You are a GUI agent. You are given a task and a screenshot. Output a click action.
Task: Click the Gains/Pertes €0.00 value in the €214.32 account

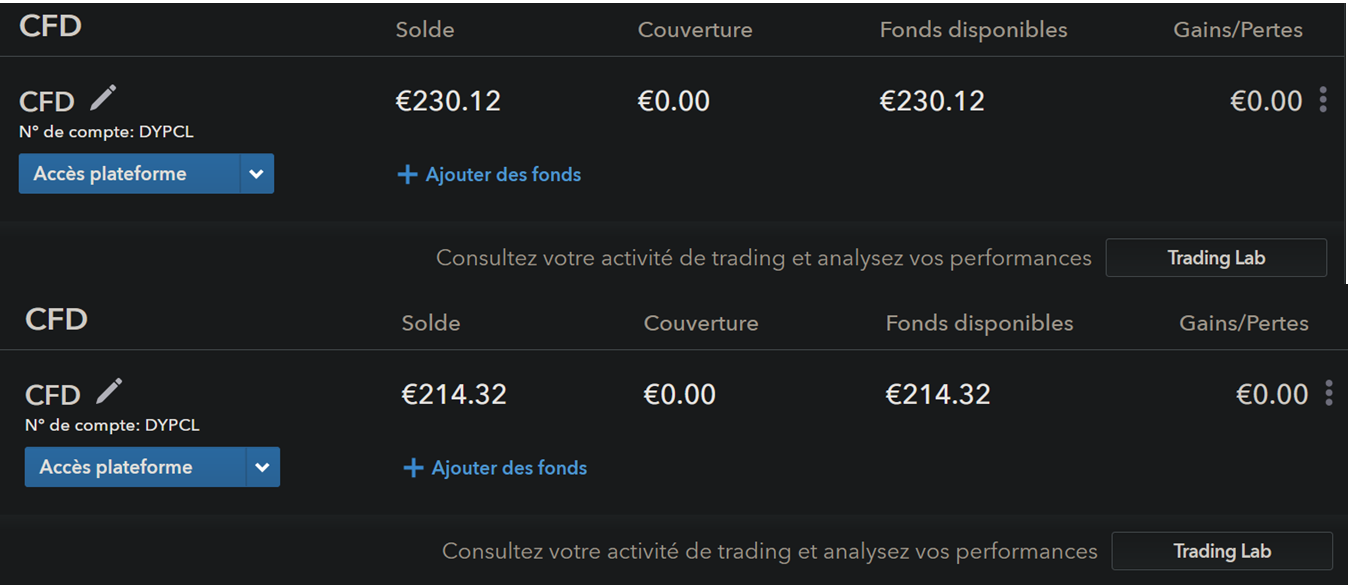pos(1272,394)
